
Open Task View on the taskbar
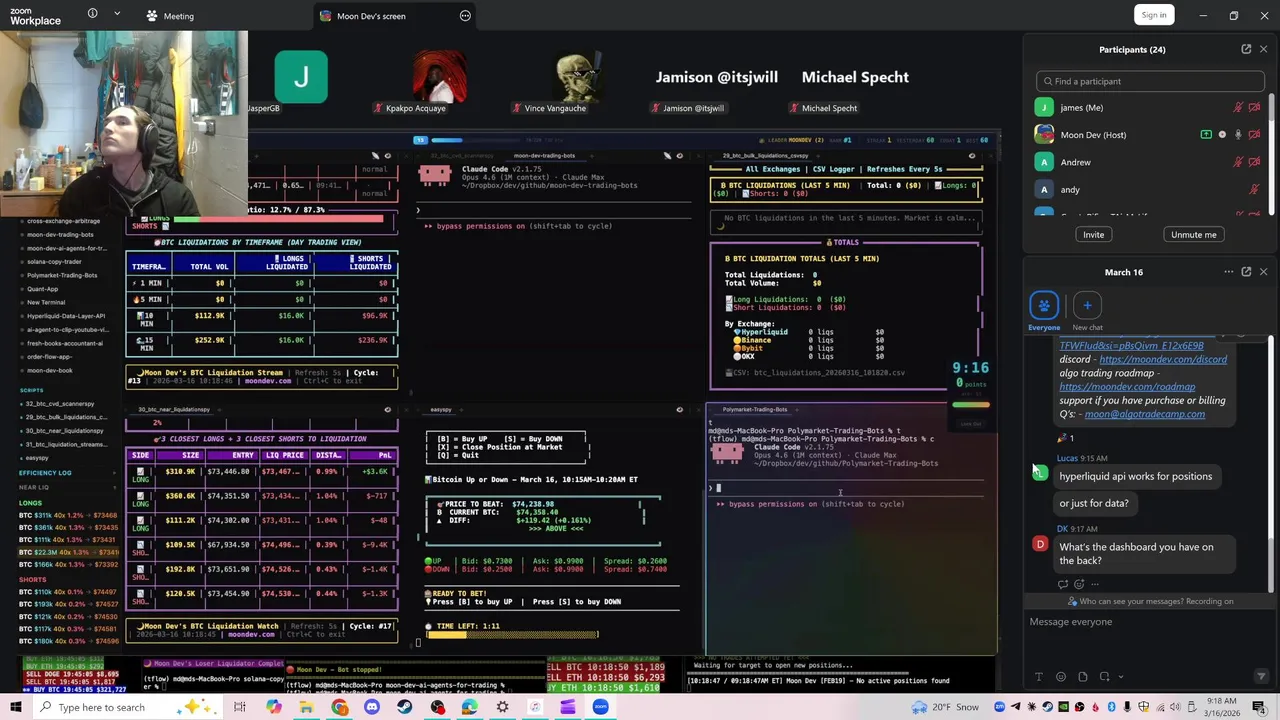pos(240,707)
